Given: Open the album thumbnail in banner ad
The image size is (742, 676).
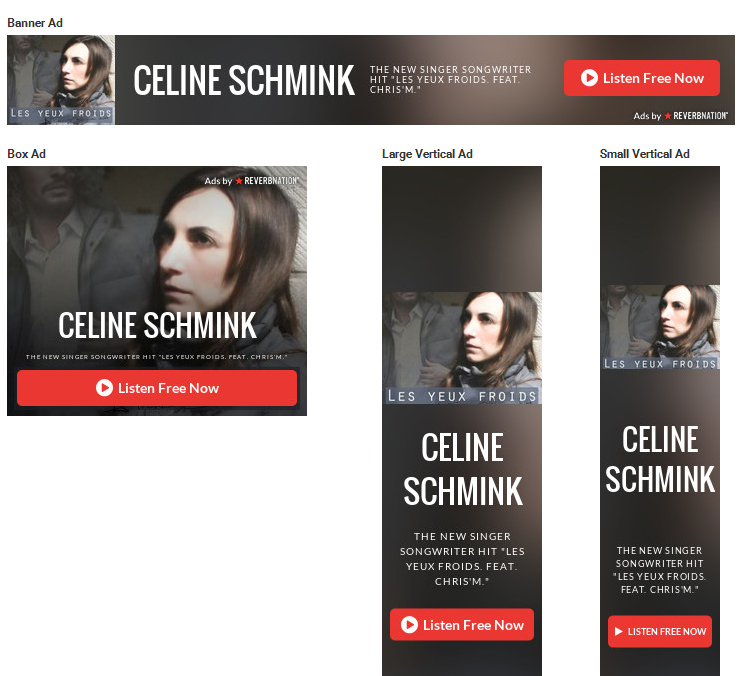Looking at the screenshot, I should pos(61,80).
